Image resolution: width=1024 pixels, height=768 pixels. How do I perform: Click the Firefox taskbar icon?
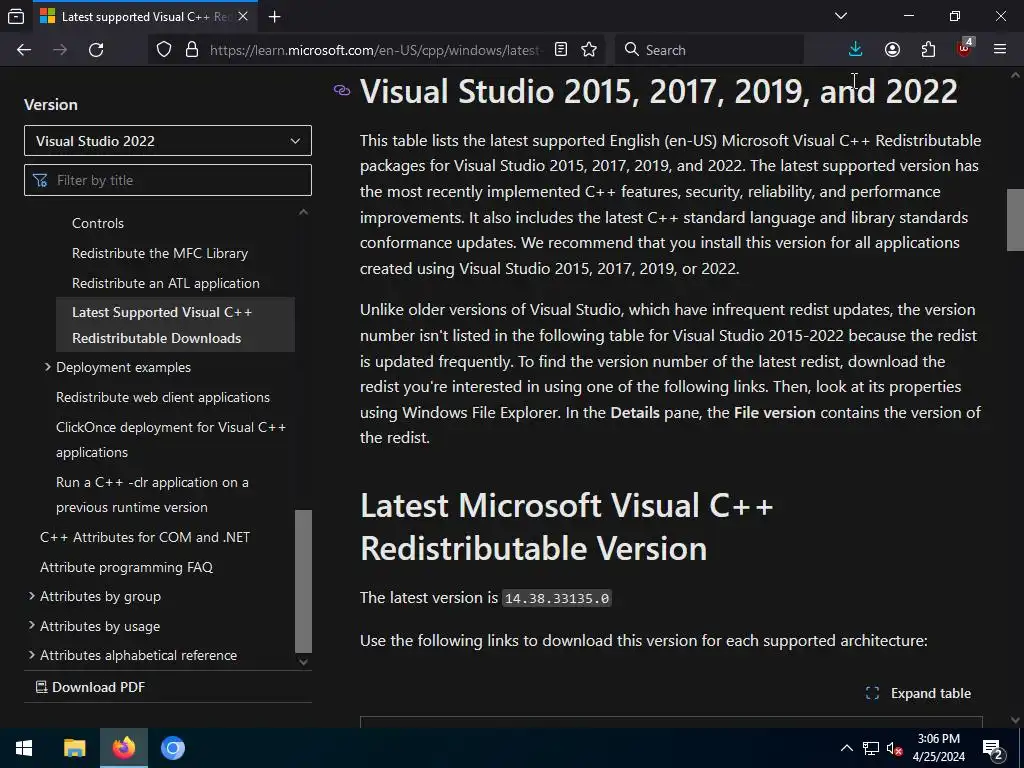(x=123, y=748)
